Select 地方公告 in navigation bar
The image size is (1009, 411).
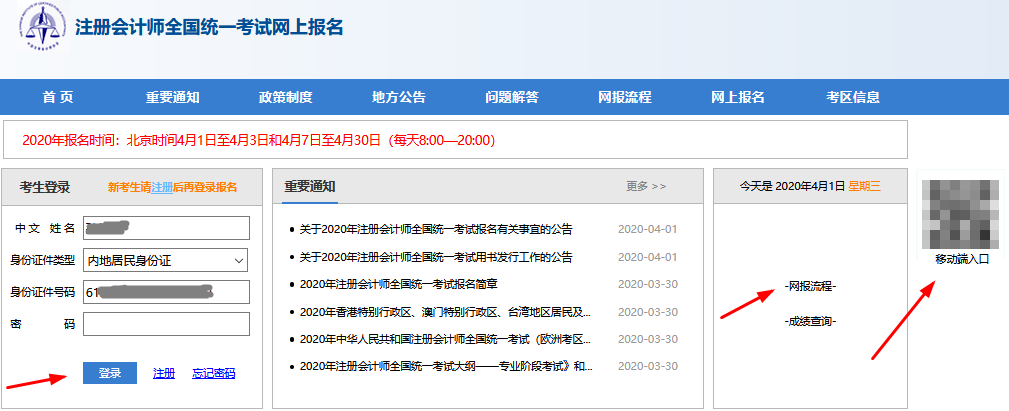[398, 97]
